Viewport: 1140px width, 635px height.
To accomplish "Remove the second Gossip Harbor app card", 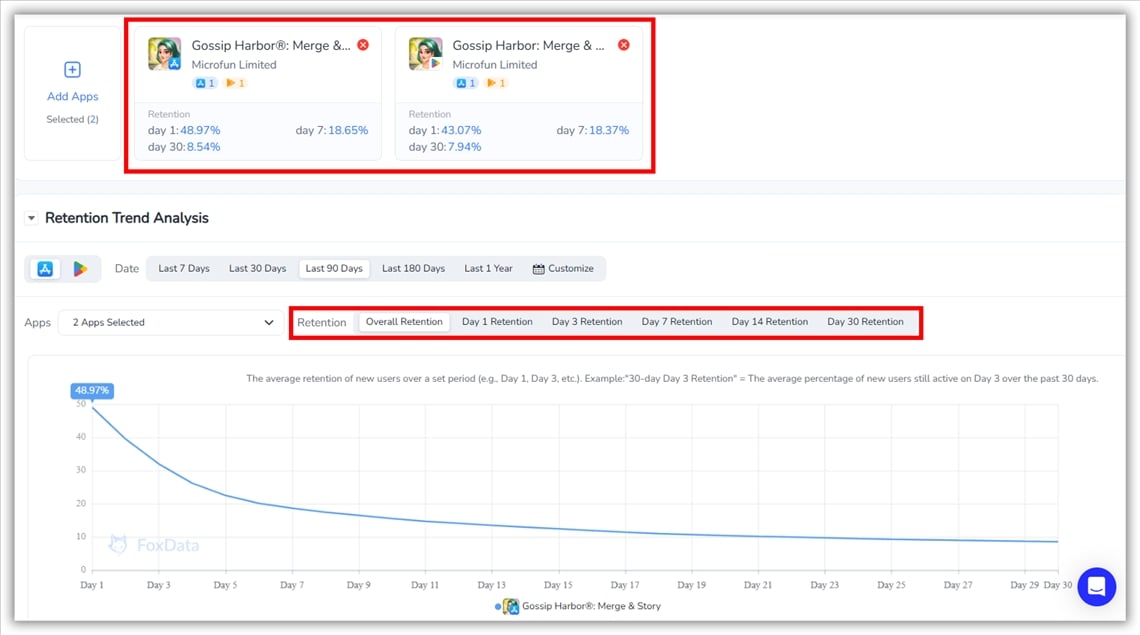I will (624, 45).
